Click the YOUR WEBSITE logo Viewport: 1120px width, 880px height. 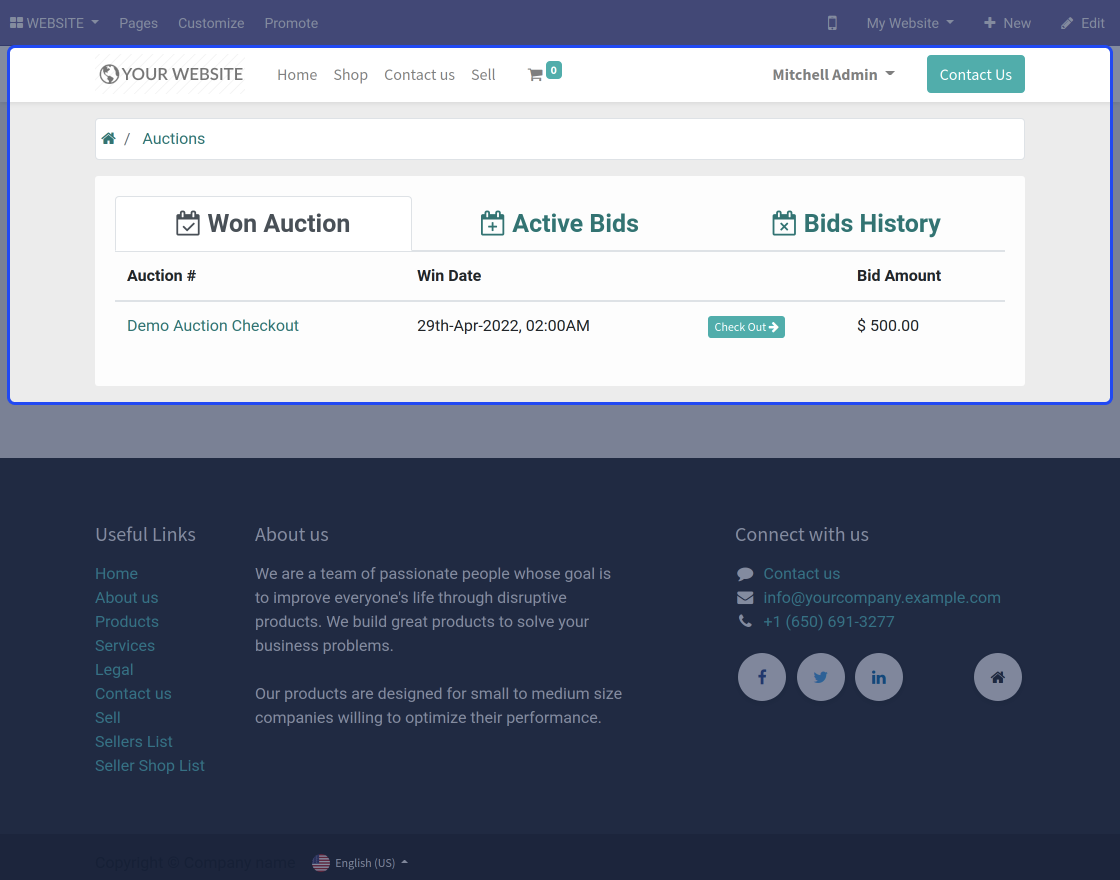pos(171,74)
